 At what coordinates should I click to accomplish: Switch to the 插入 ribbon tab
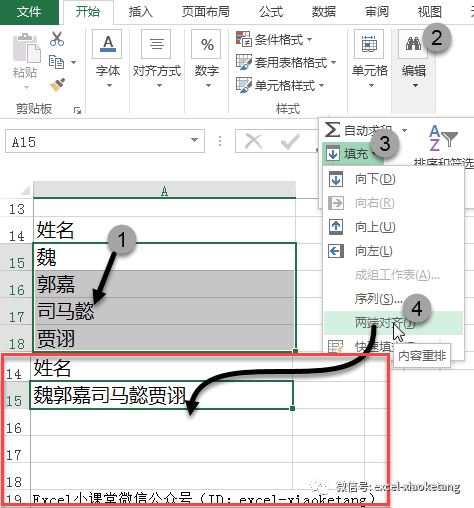click(141, 12)
